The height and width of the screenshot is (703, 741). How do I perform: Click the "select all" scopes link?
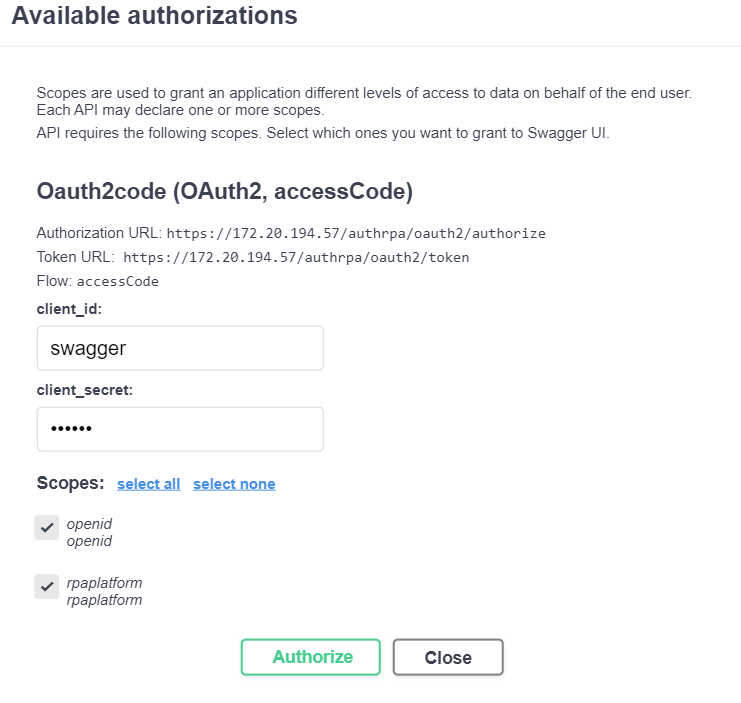(148, 484)
